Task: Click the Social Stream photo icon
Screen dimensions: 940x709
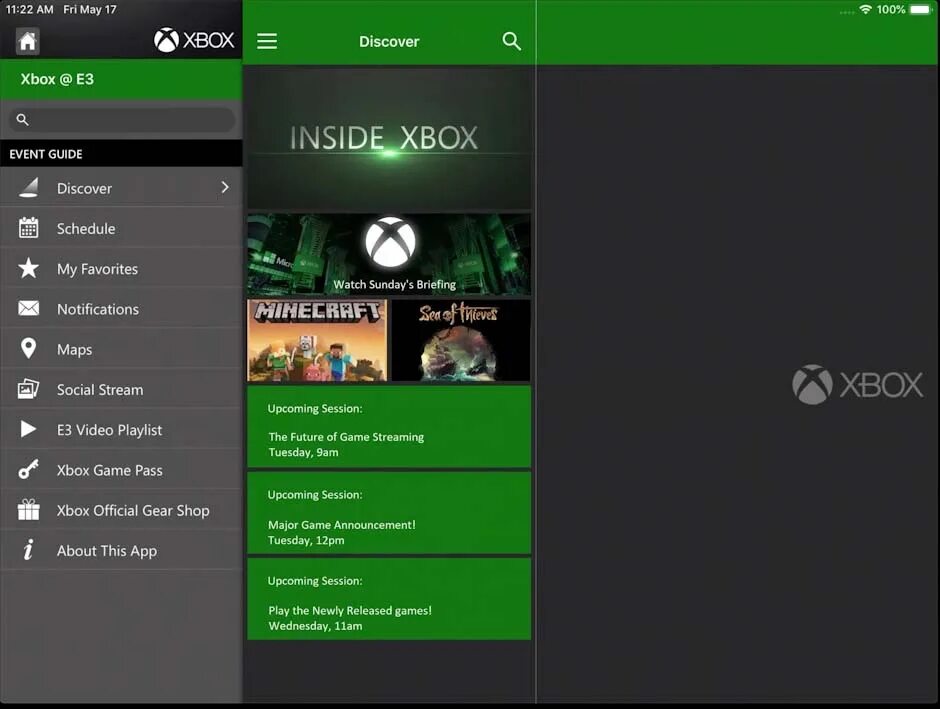Action: [28, 389]
